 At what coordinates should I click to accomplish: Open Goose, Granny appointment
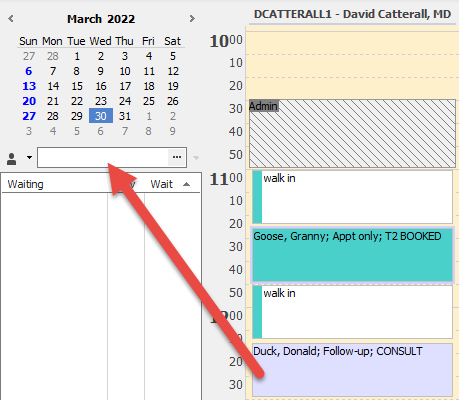coord(352,255)
